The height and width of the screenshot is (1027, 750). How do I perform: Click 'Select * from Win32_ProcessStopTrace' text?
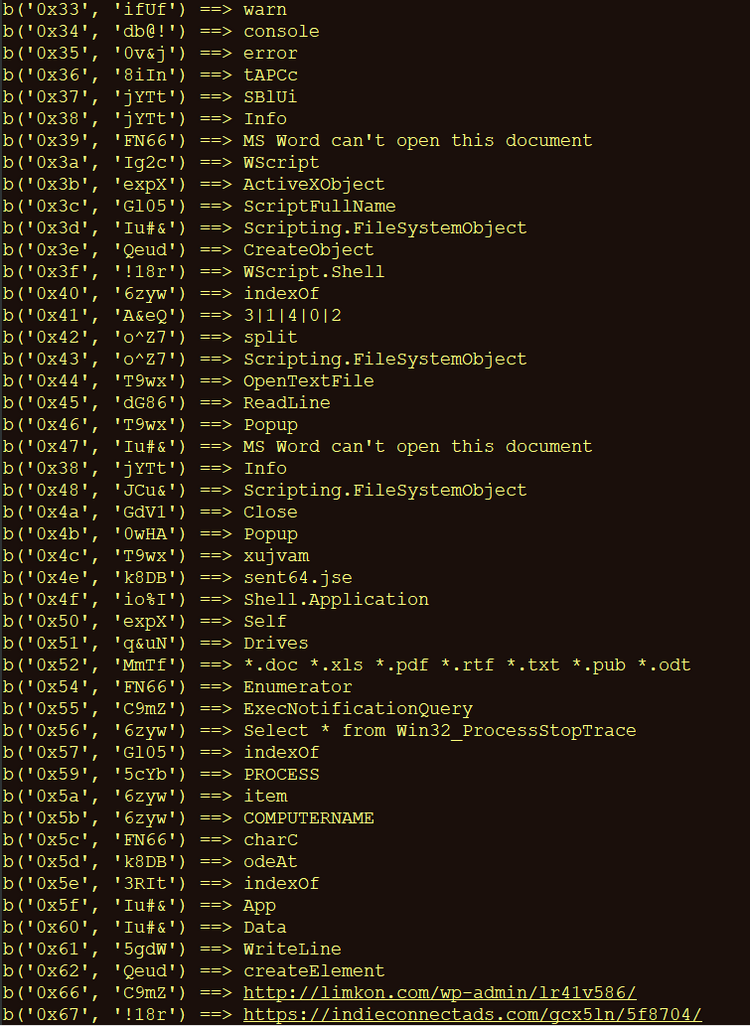coord(440,731)
